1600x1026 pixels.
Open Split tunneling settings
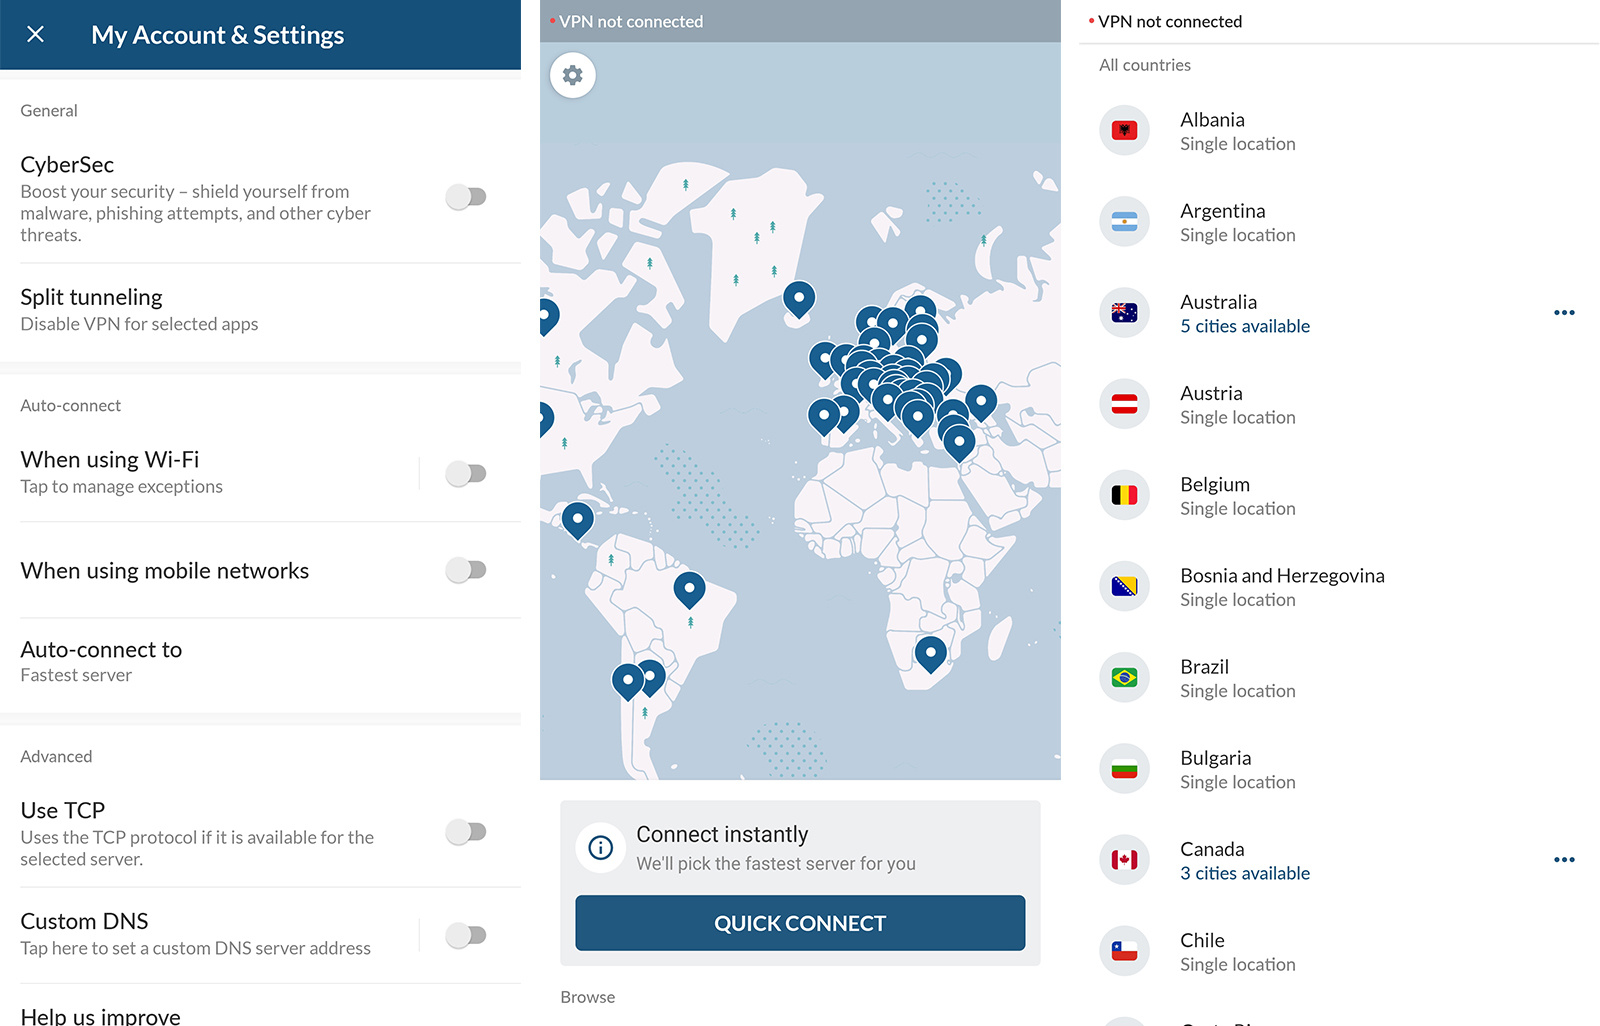[x=260, y=310]
